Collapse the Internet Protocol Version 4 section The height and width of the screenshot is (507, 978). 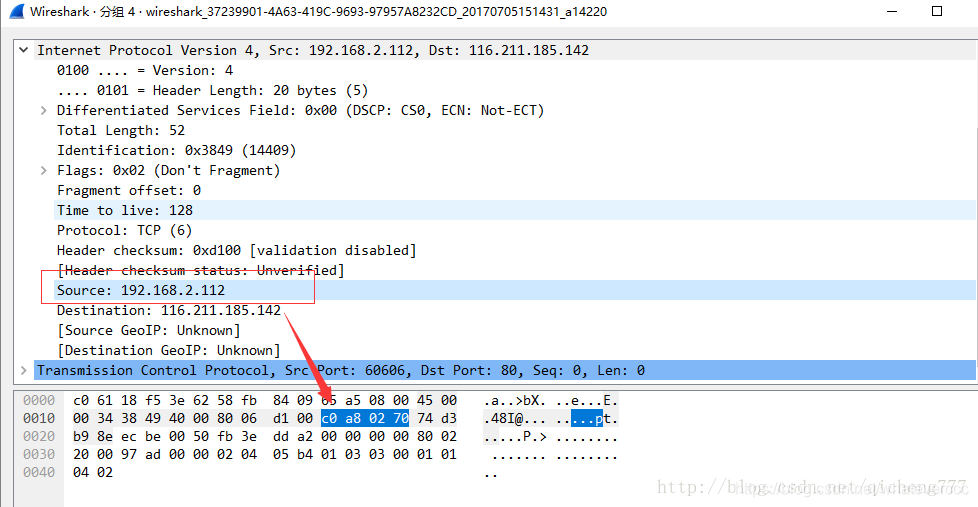coord(24,50)
